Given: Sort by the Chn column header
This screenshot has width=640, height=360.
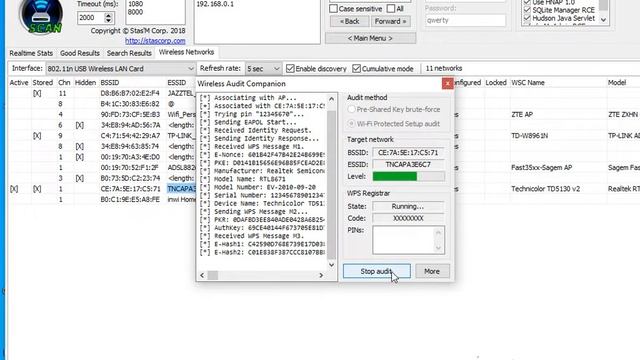Looking at the screenshot, I should 64,82.
